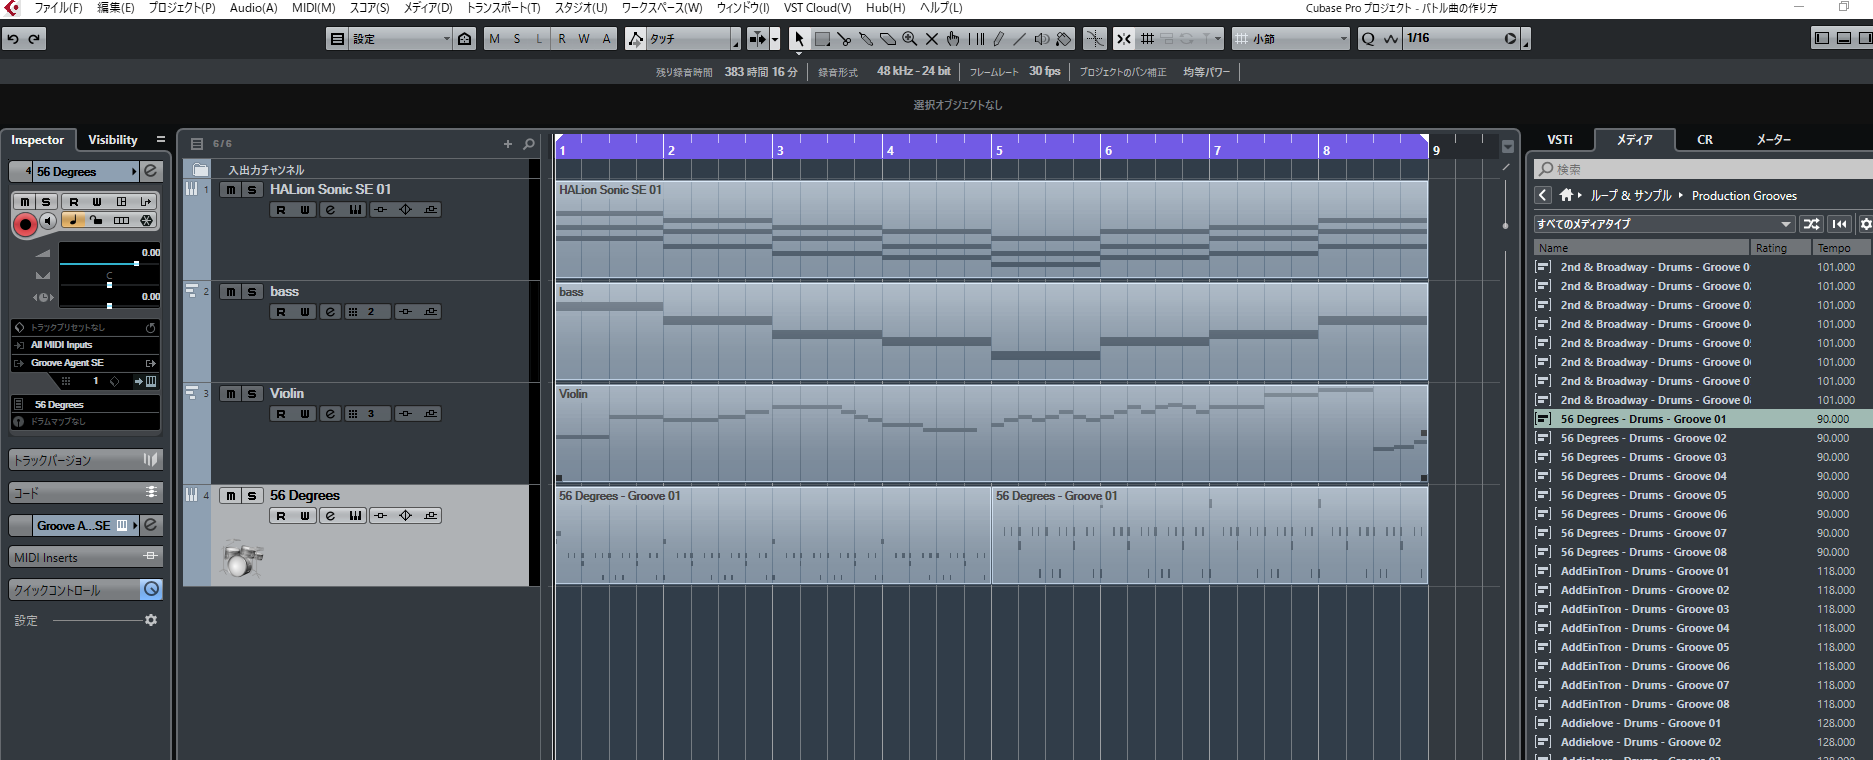Mute the HALion Sonic SE 01 track

pyautogui.click(x=231, y=190)
